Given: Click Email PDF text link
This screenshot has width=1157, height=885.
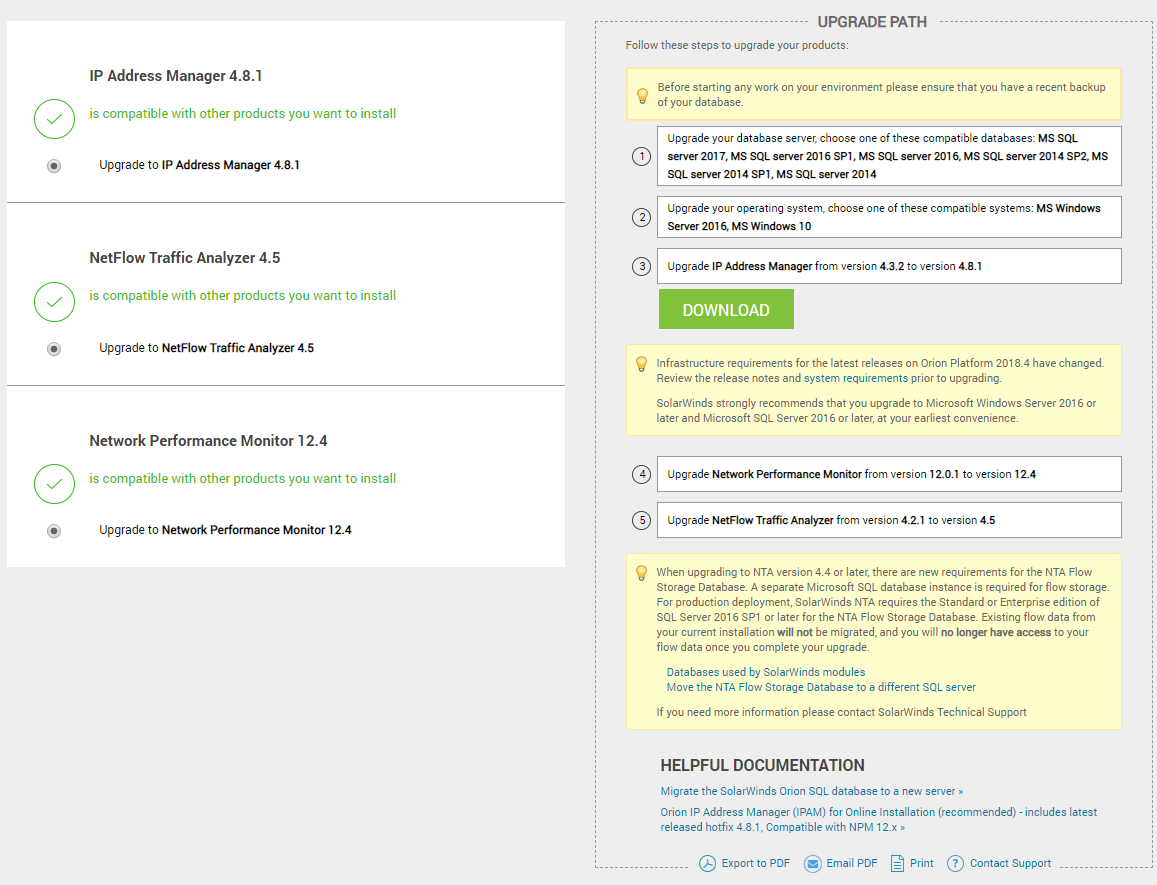Looking at the screenshot, I should (852, 864).
